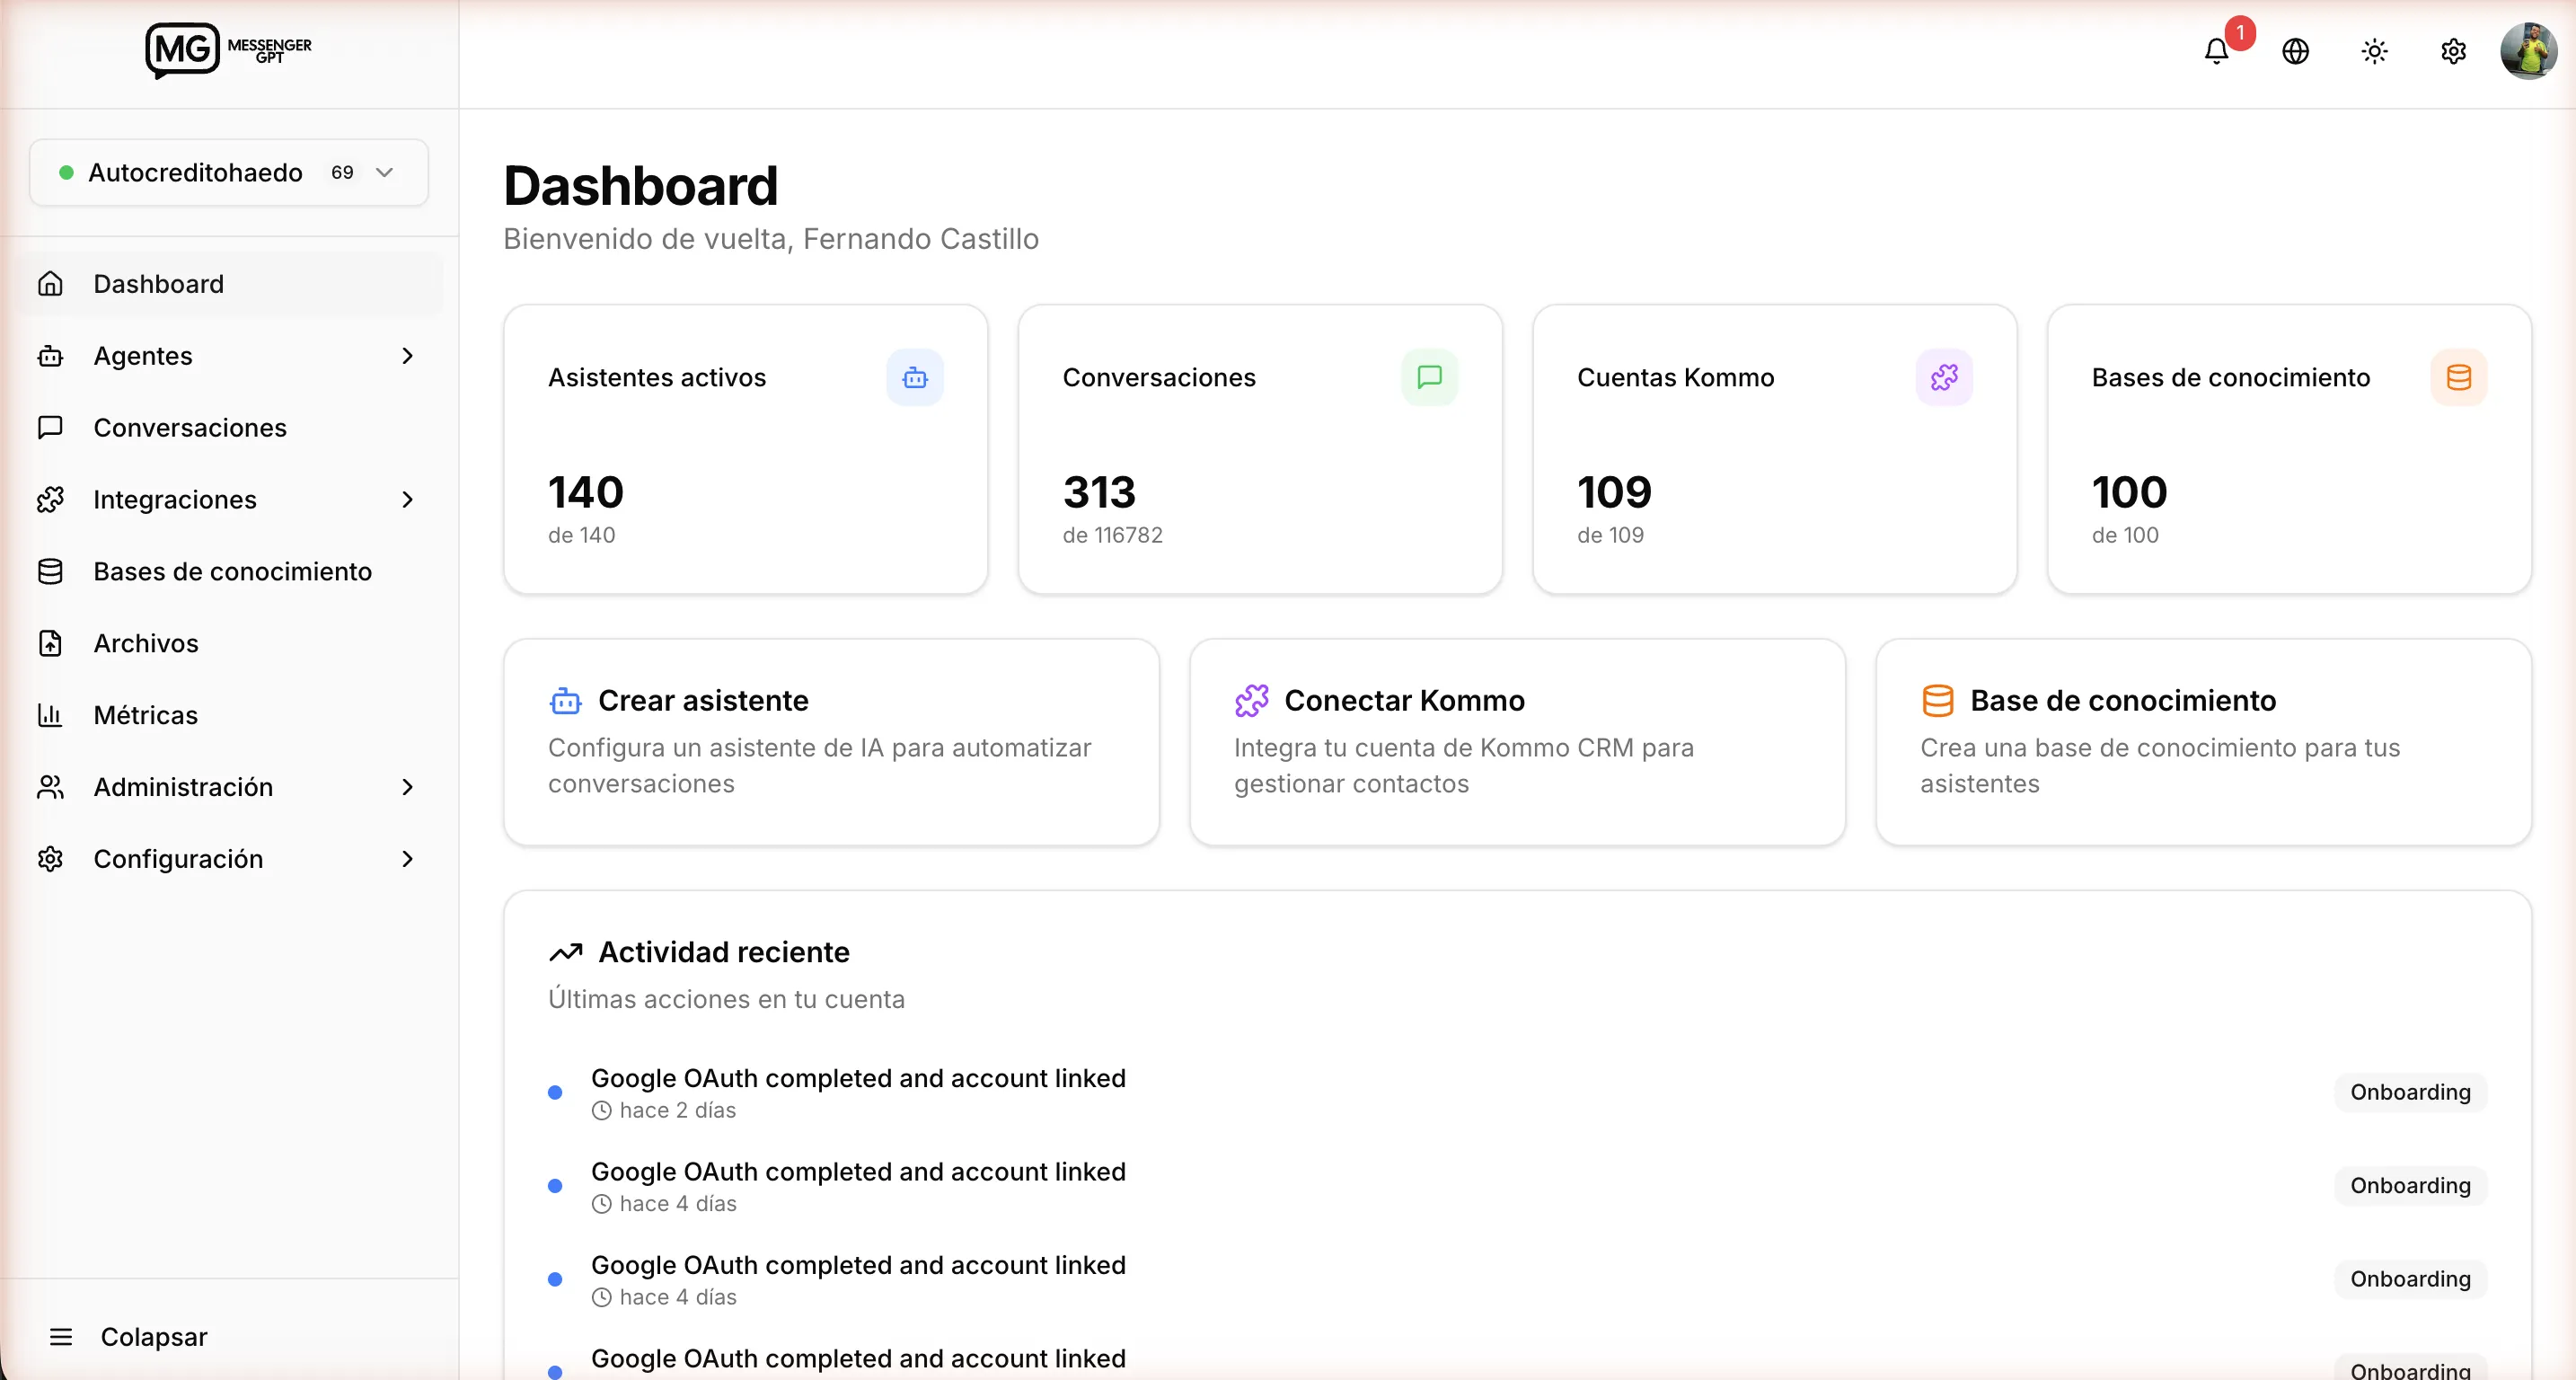This screenshot has height=1380, width=2576.
Task: Open the notifications bell icon
Action: click(x=2216, y=51)
